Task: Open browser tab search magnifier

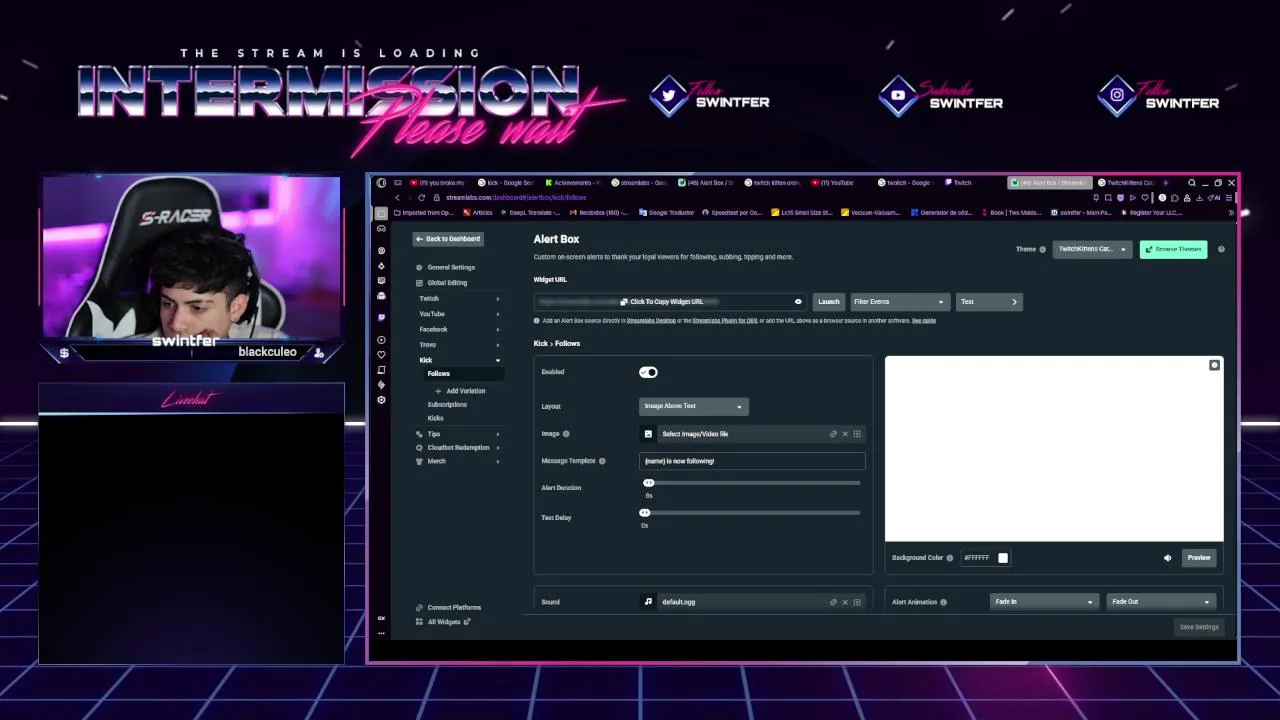Action: (1191, 183)
